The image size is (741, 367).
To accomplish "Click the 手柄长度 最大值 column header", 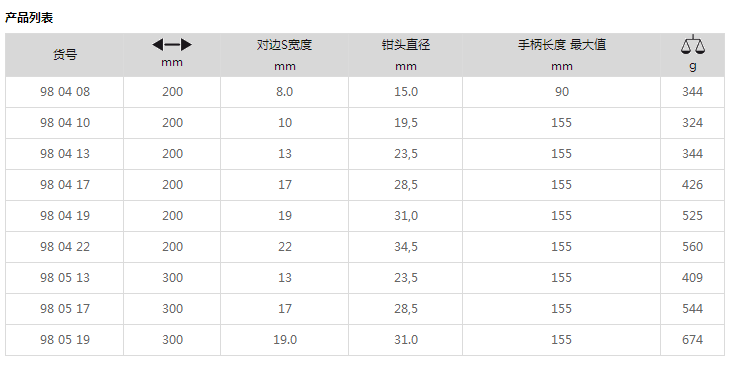I will [561, 45].
